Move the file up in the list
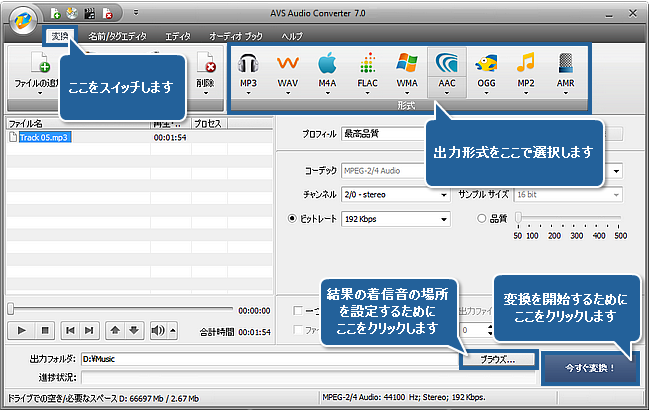This screenshot has height=410, width=649. click(x=115, y=330)
